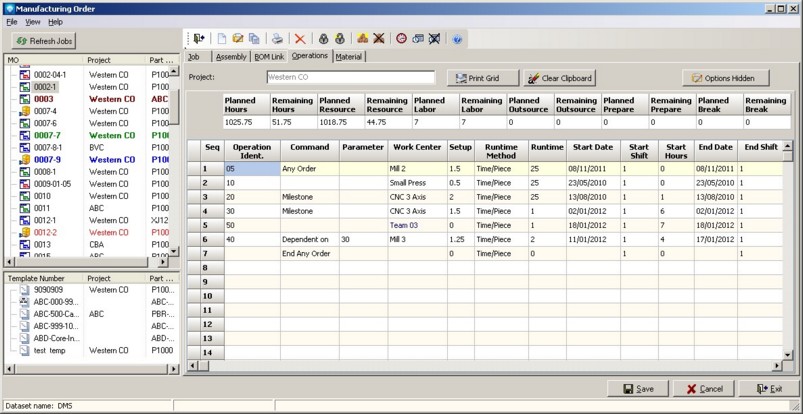The height and width of the screenshot is (414, 803).
Task: Click the Clear Clipboard button
Action: (x=560, y=78)
